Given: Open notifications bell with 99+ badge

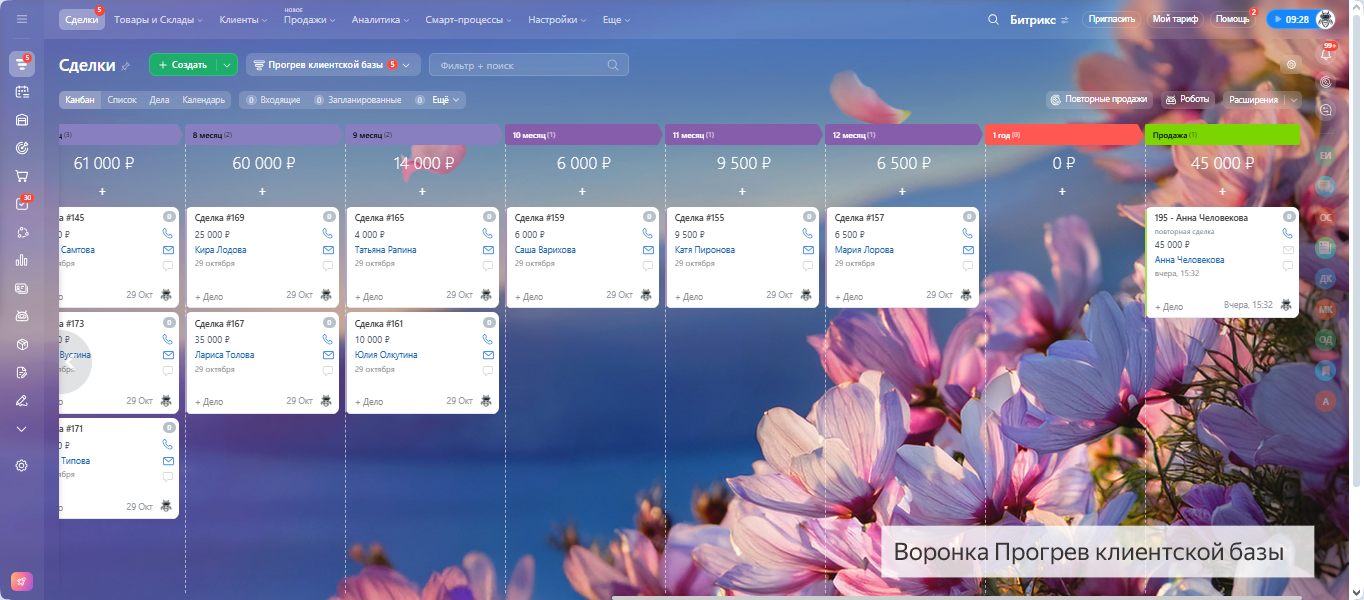Looking at the screenshot, I should pos(1327,54).
